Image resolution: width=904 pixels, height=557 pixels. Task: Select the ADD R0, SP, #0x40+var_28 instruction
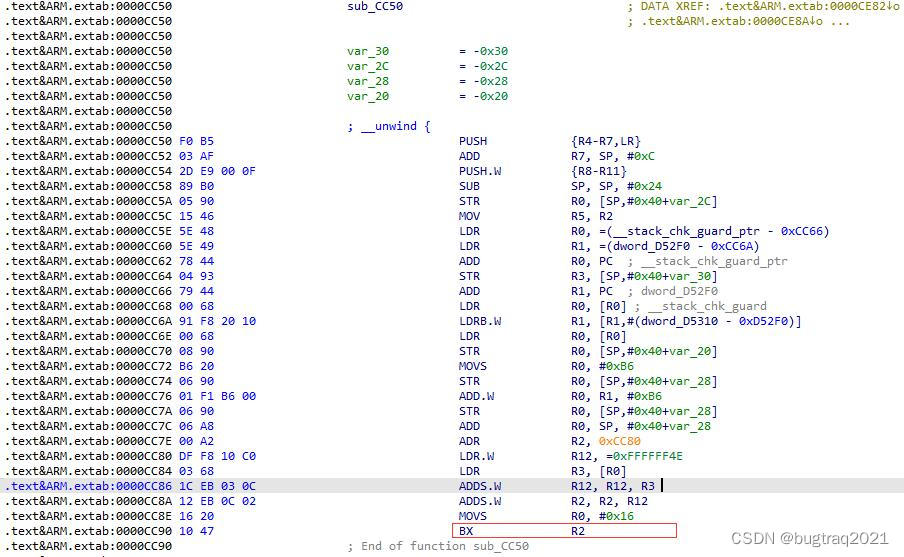[x=585, y=426]
